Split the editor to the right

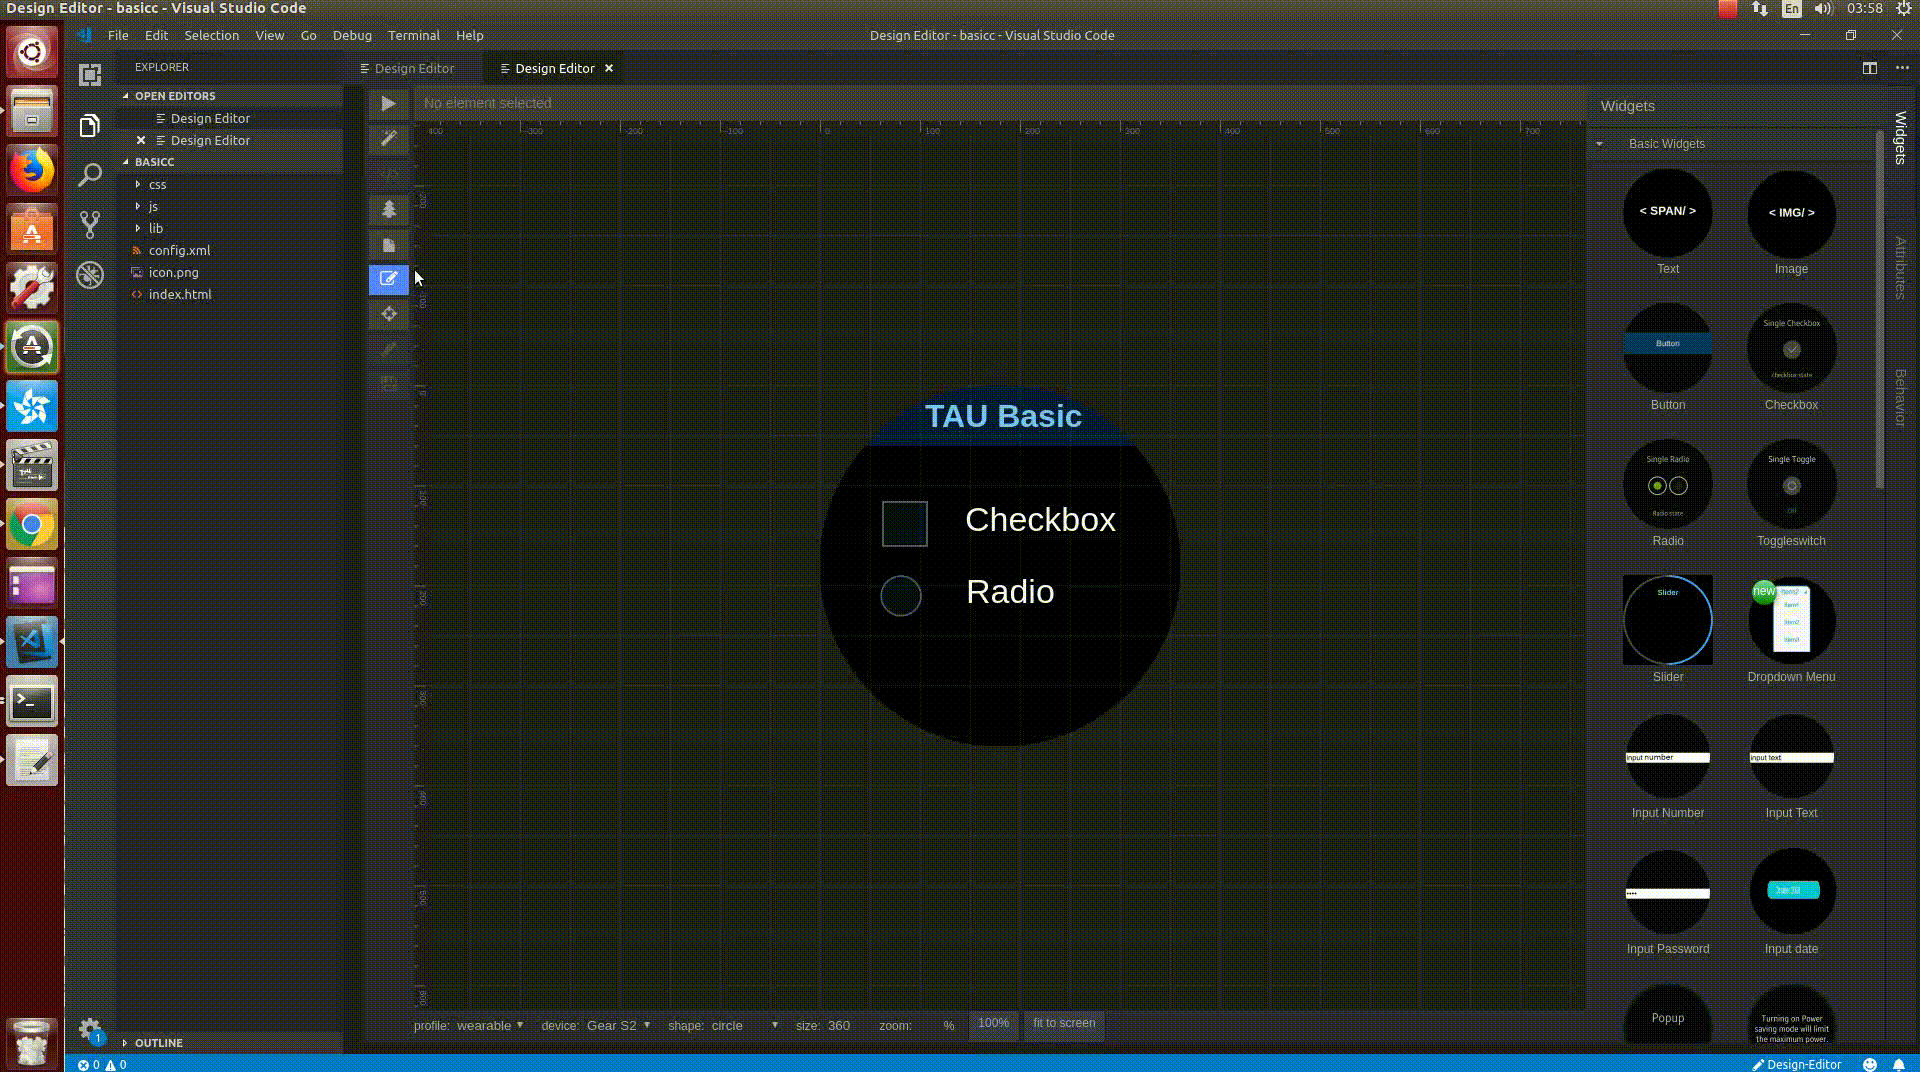(x=1869, y=68)
